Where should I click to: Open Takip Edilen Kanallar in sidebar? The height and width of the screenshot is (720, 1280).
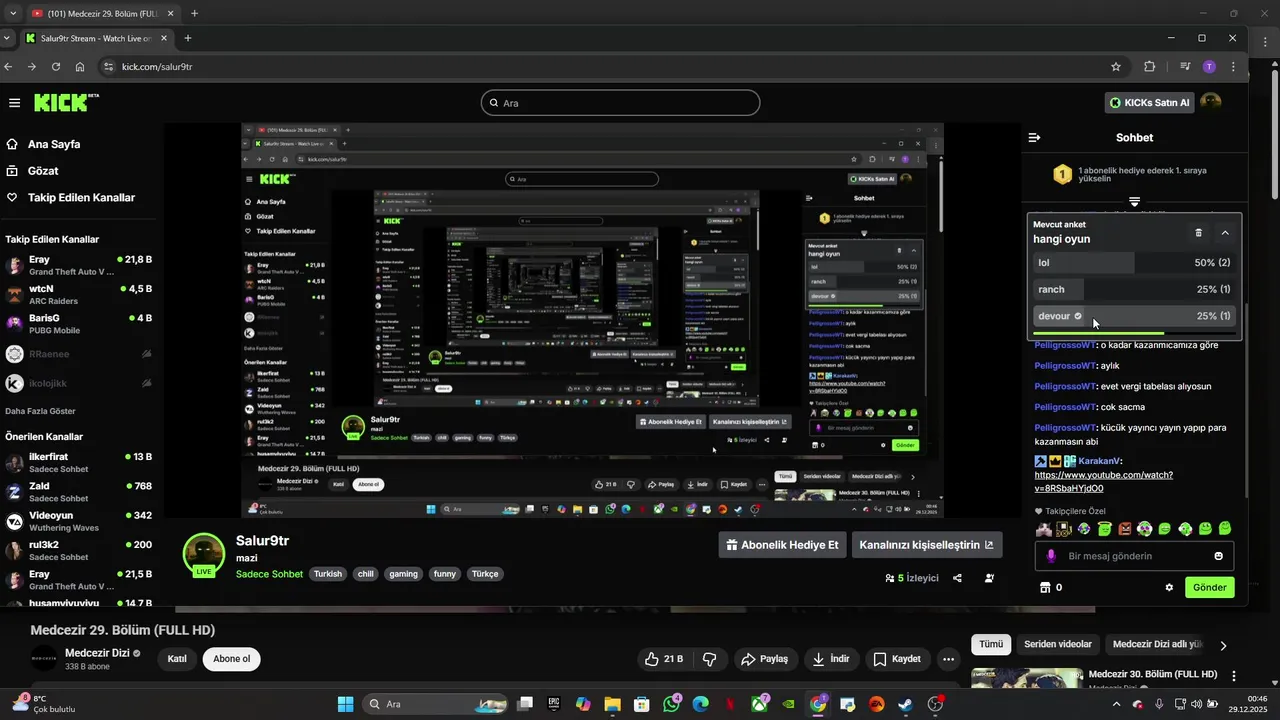[70, 198]
